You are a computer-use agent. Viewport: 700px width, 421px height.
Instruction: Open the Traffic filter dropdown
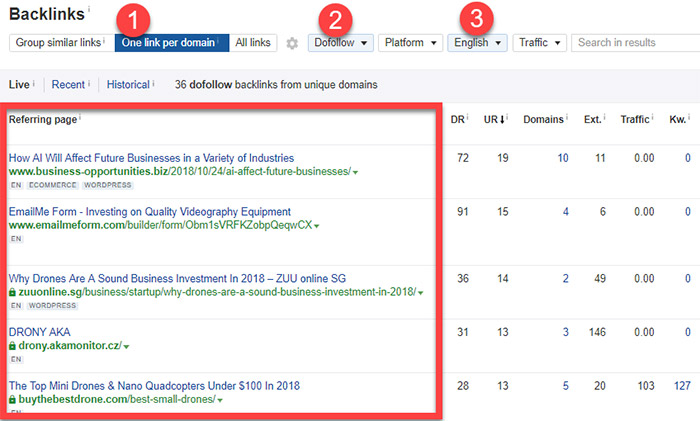tap(539, 43)
